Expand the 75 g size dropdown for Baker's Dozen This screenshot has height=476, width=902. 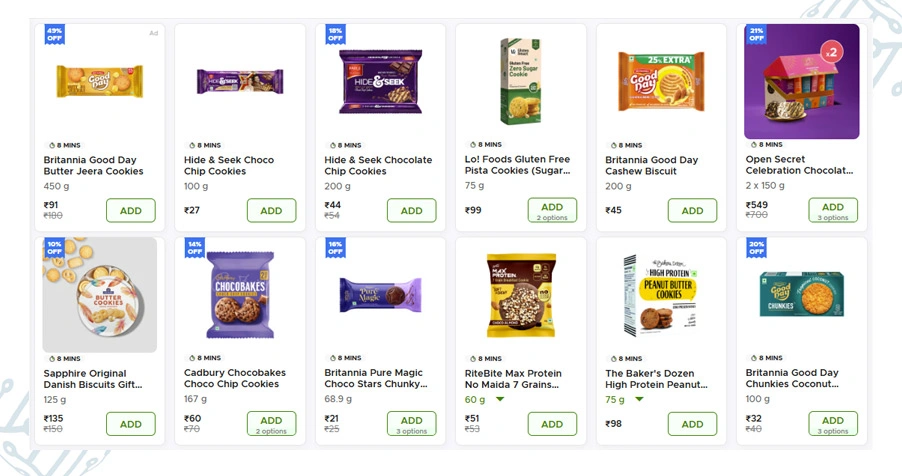[x=640, y=400]
